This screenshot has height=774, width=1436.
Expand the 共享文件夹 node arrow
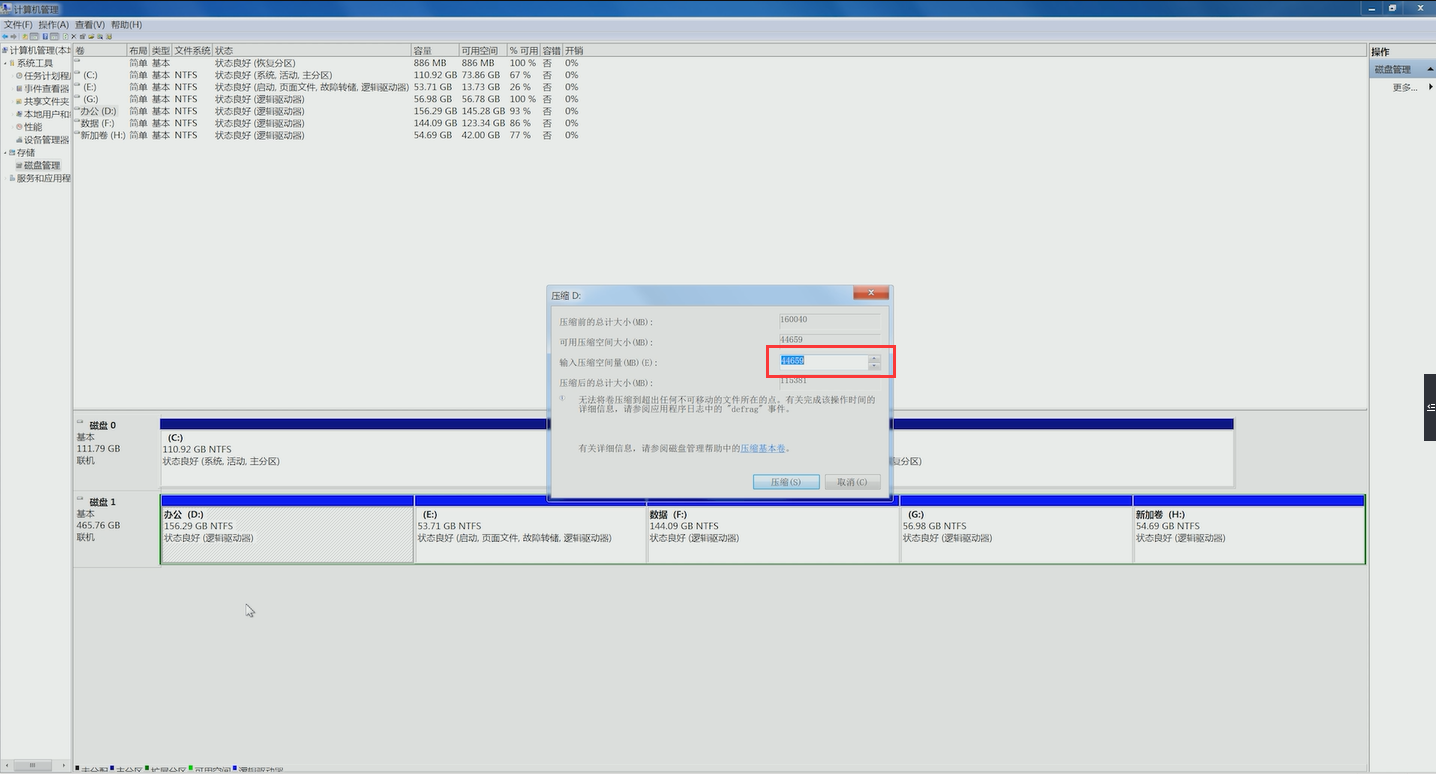(12, 101)
